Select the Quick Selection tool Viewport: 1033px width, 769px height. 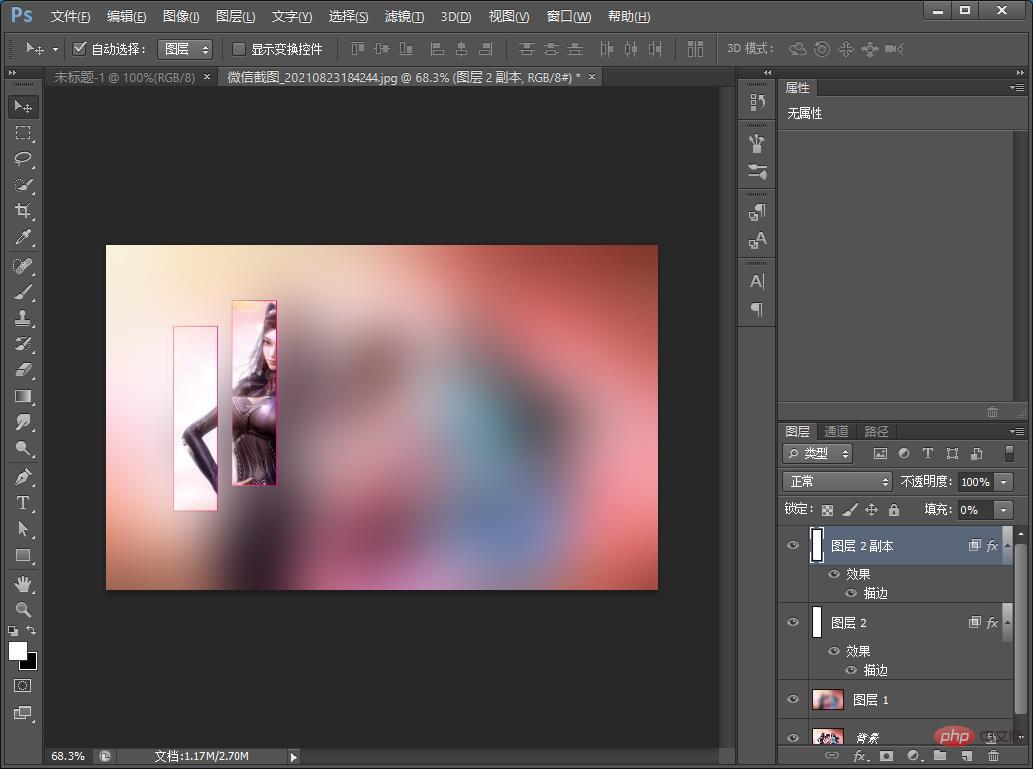(23, 185)
